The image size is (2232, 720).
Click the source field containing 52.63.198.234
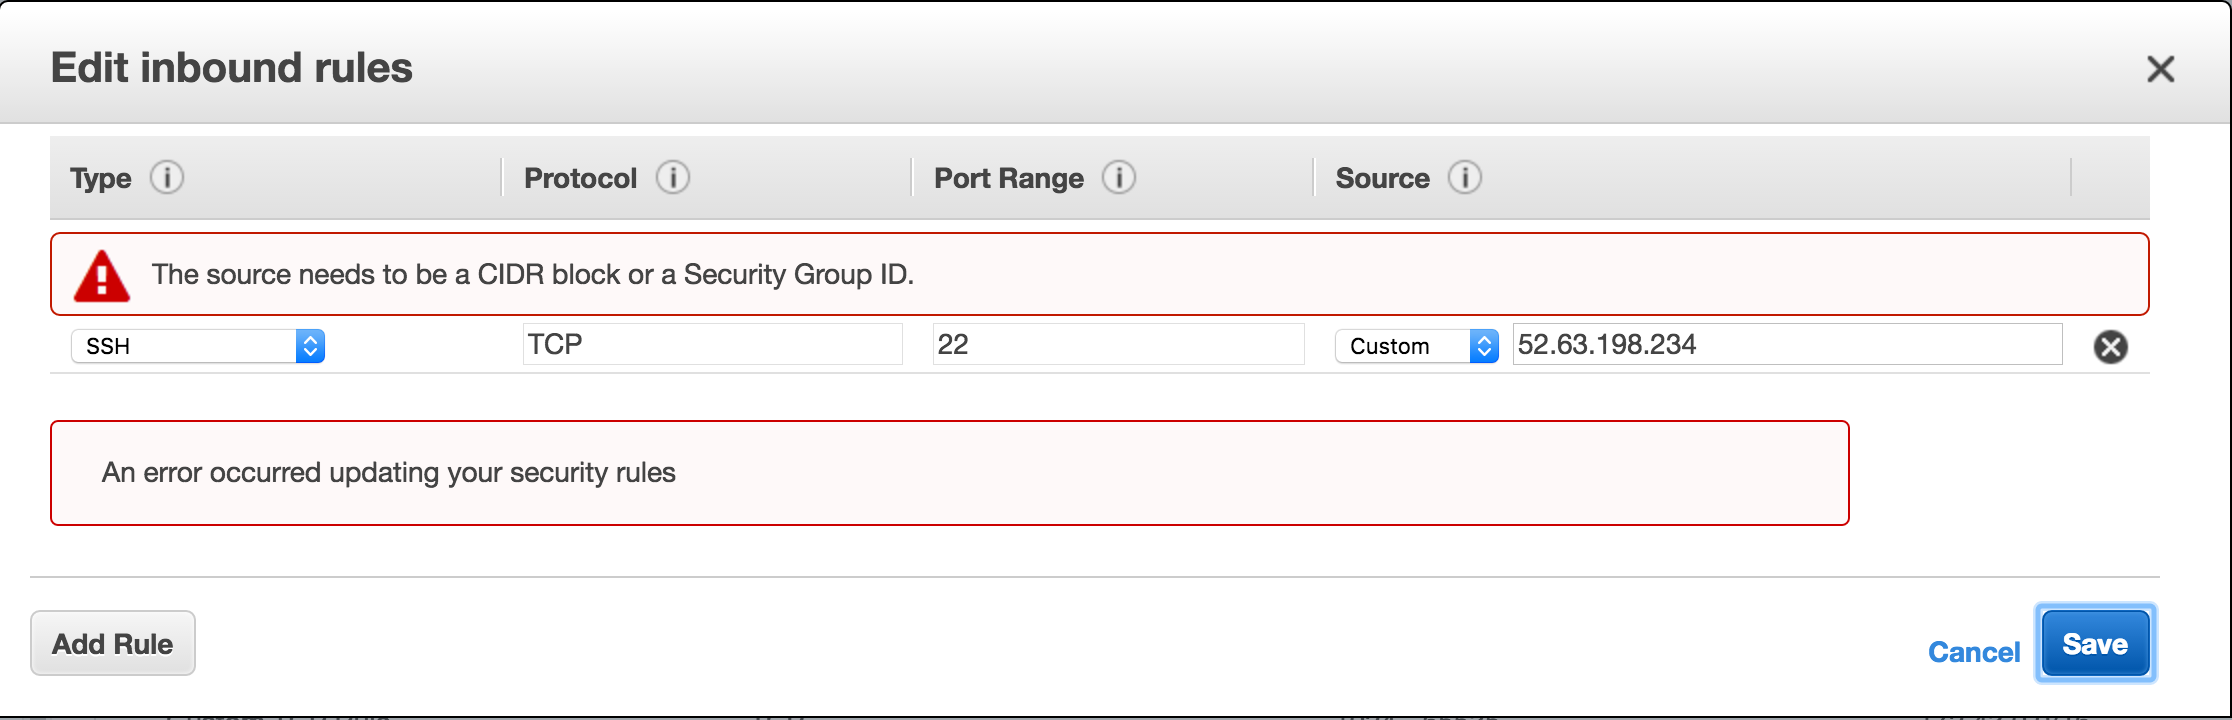point(1786,344)
